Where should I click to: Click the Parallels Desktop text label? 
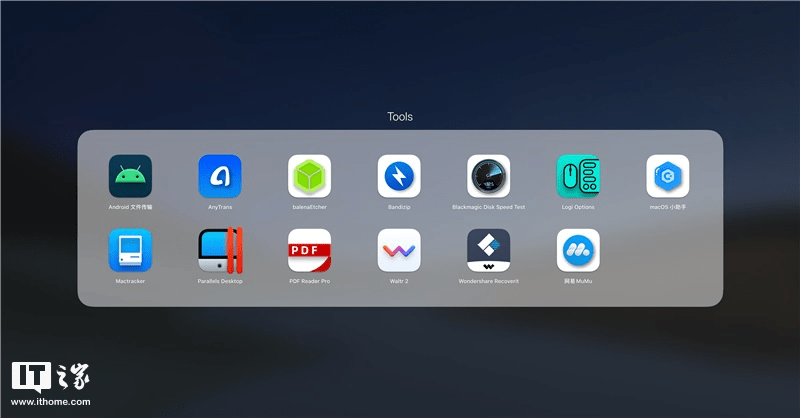(x=220, y=281)
